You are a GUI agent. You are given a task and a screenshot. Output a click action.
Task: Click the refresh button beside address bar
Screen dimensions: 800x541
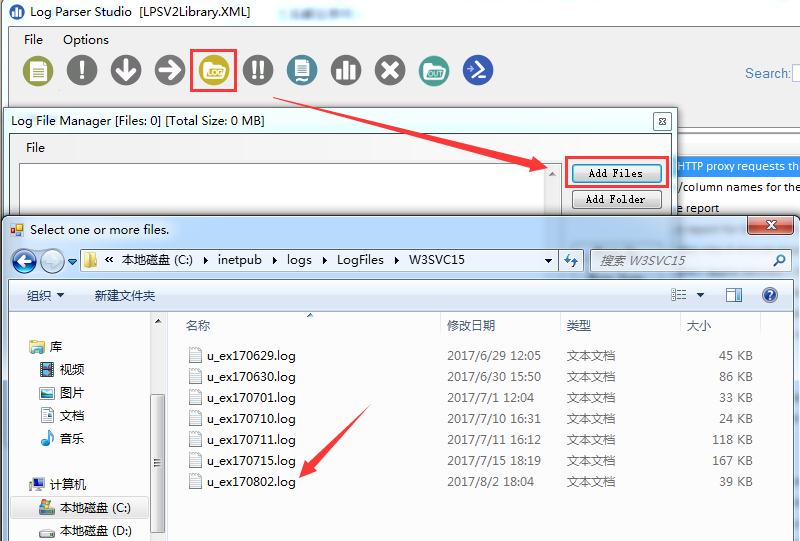571,261
